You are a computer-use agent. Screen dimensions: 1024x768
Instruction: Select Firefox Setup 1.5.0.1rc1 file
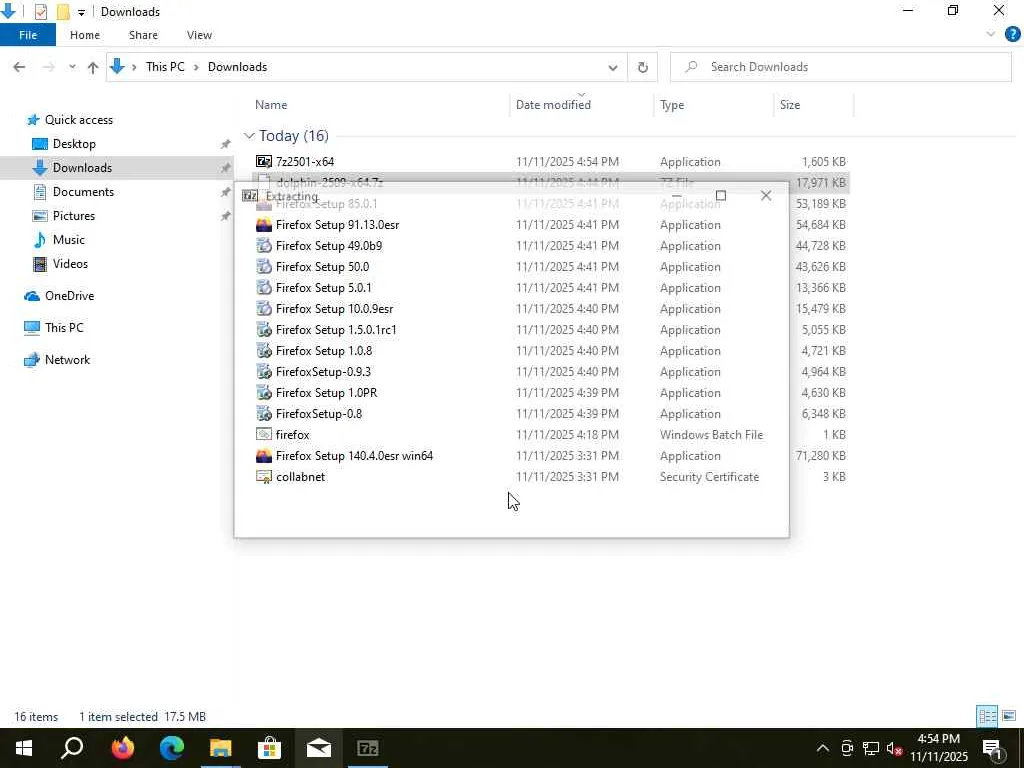pos(336,329)
